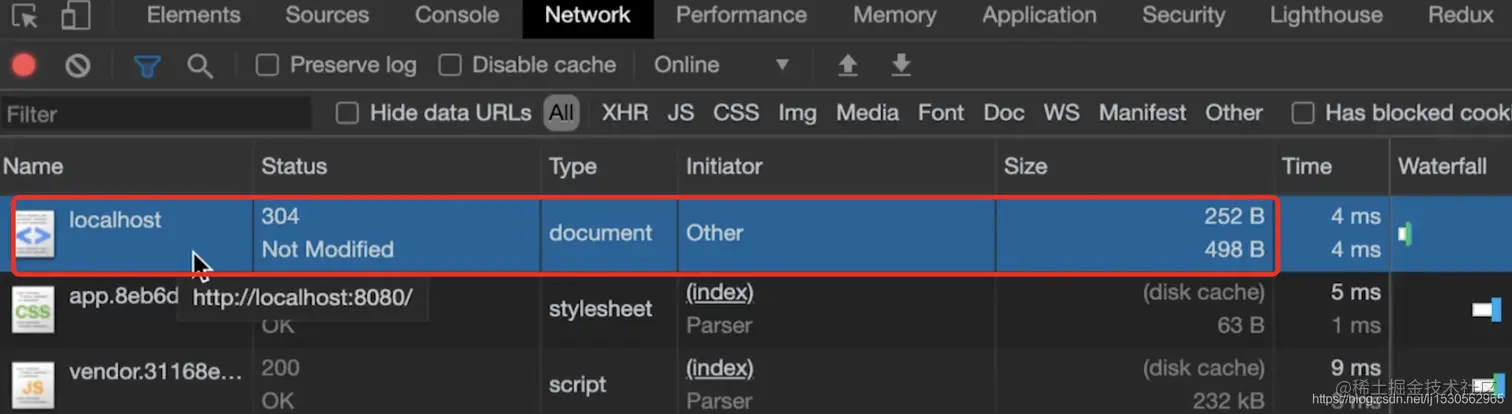The width and height of the screenshot is (1512, 414).
Task: Filter requests by Doc
Action: pos(1004,113)
